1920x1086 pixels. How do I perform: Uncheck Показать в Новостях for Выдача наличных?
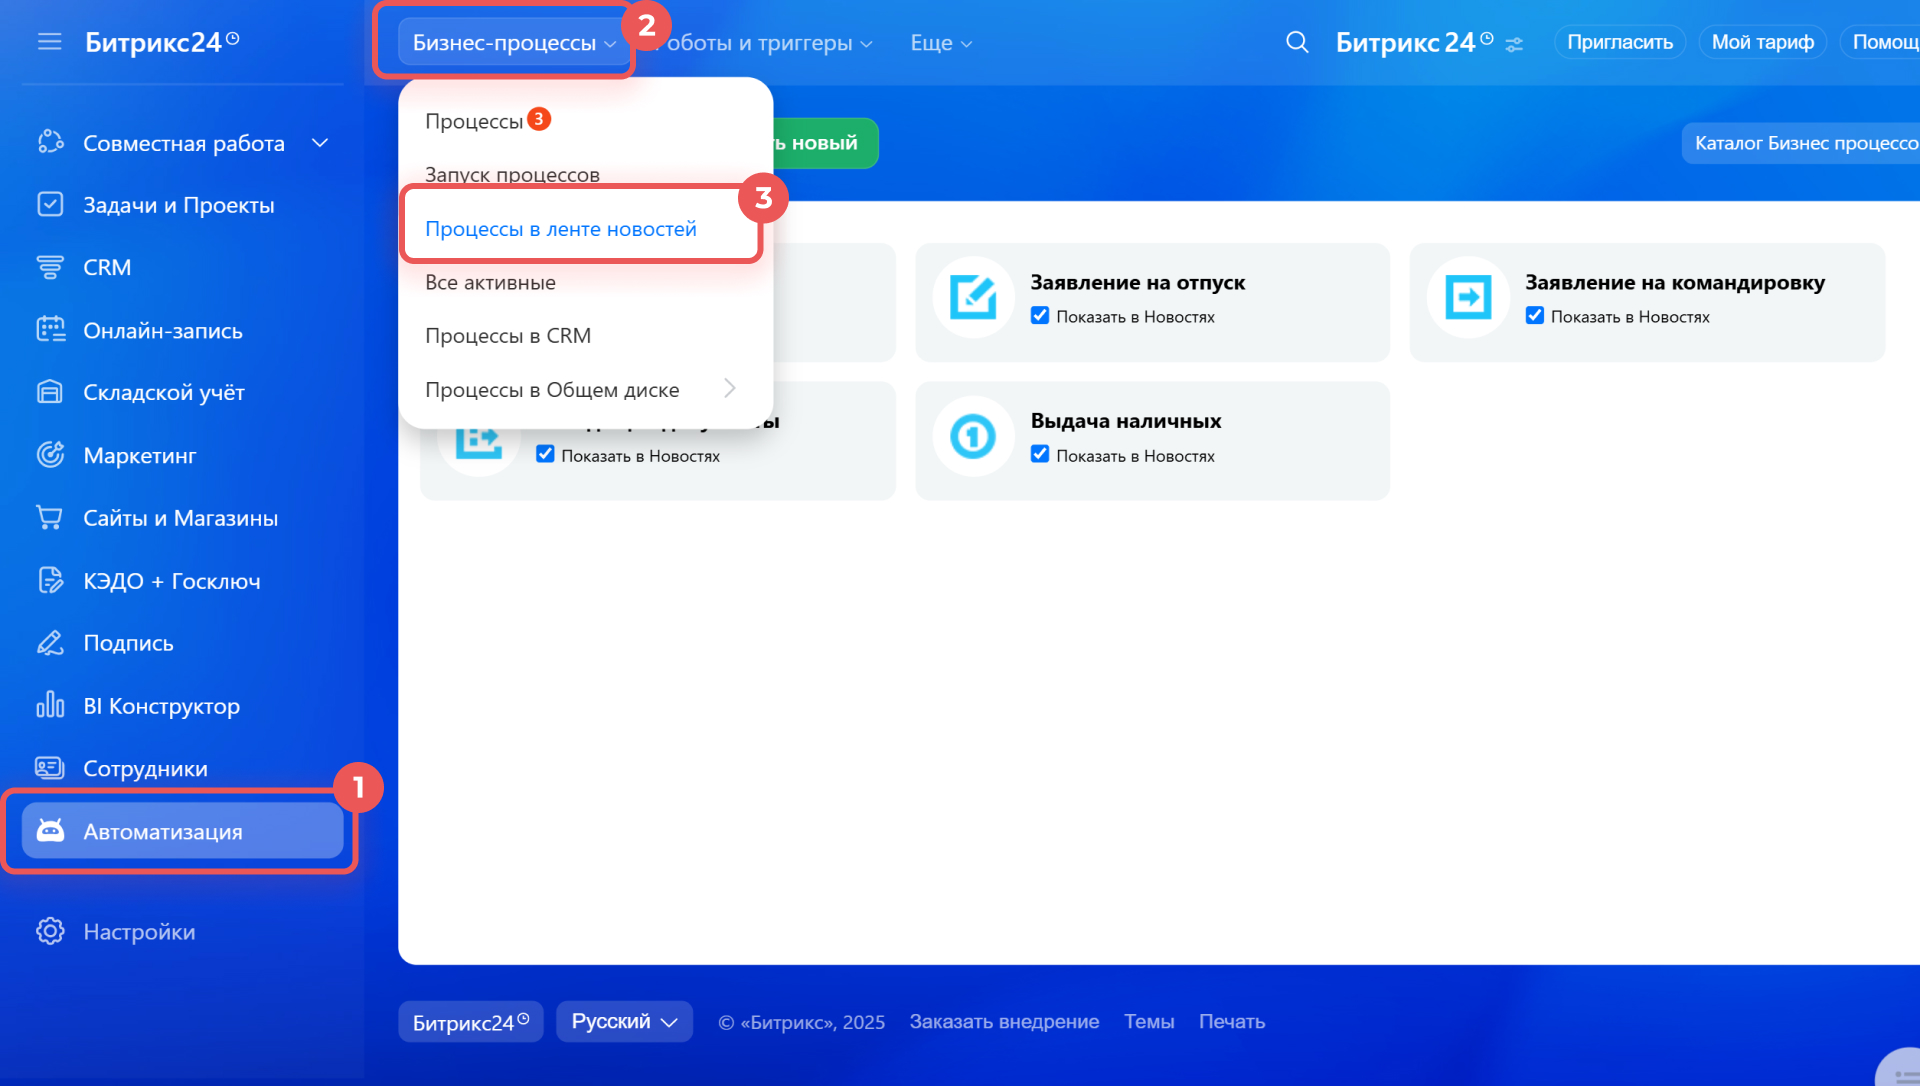[x=1040, y=454]
